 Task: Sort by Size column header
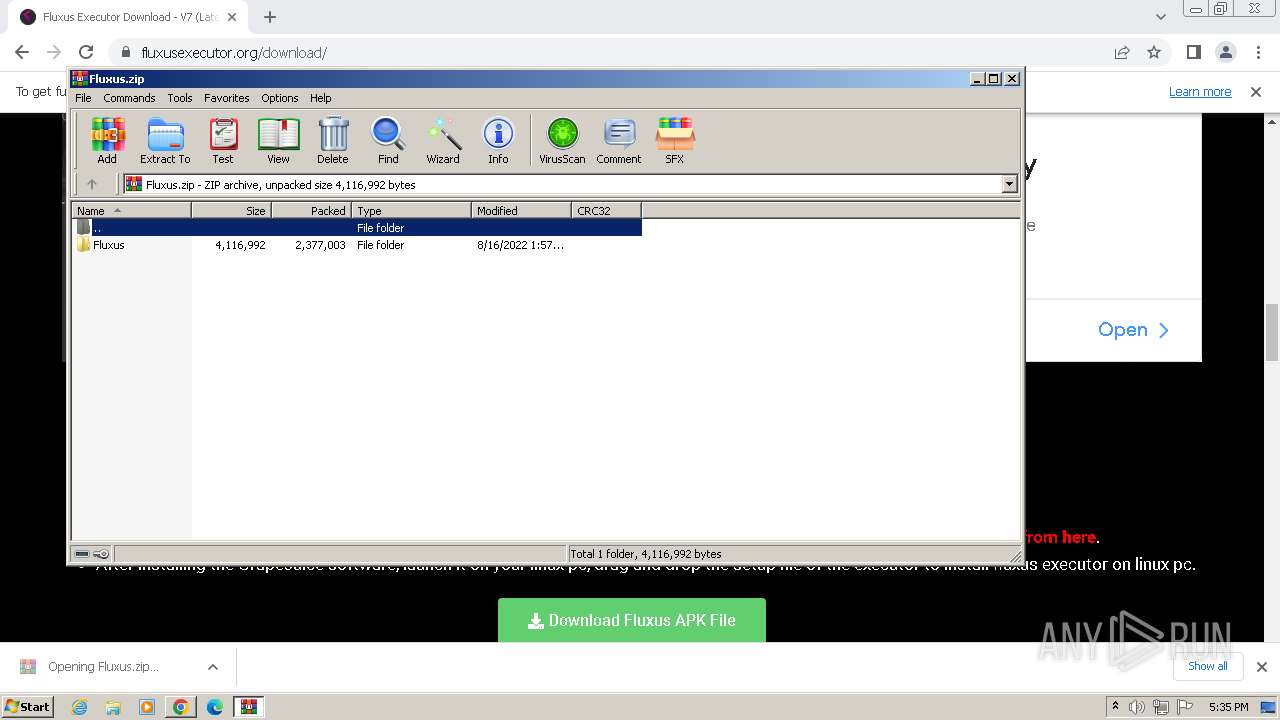click(231, 211)
